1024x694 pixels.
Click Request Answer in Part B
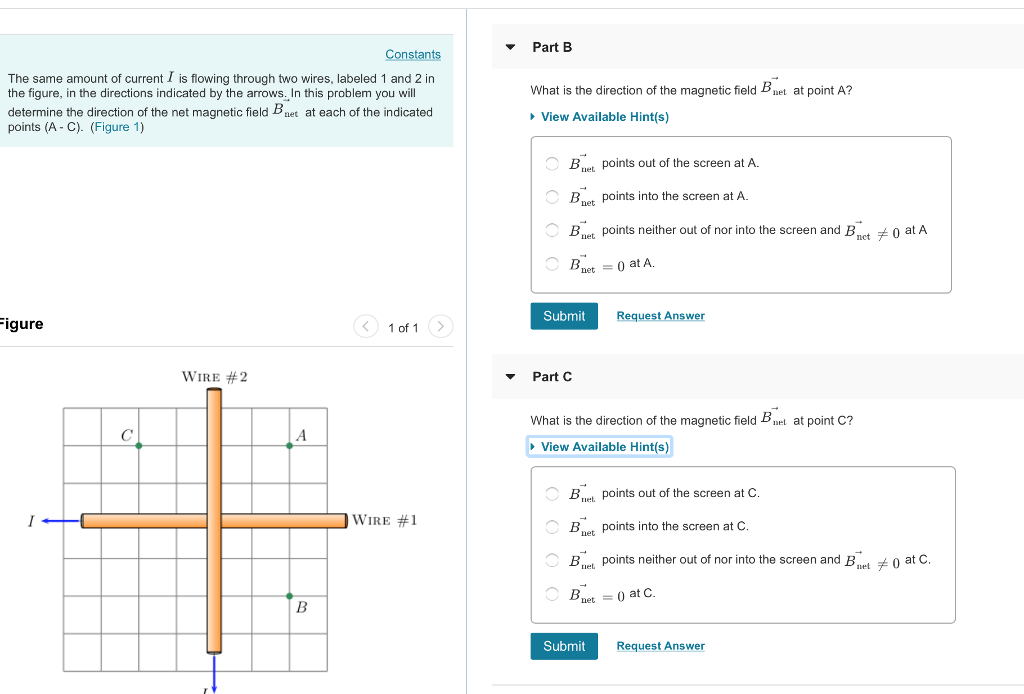point(660,315)
